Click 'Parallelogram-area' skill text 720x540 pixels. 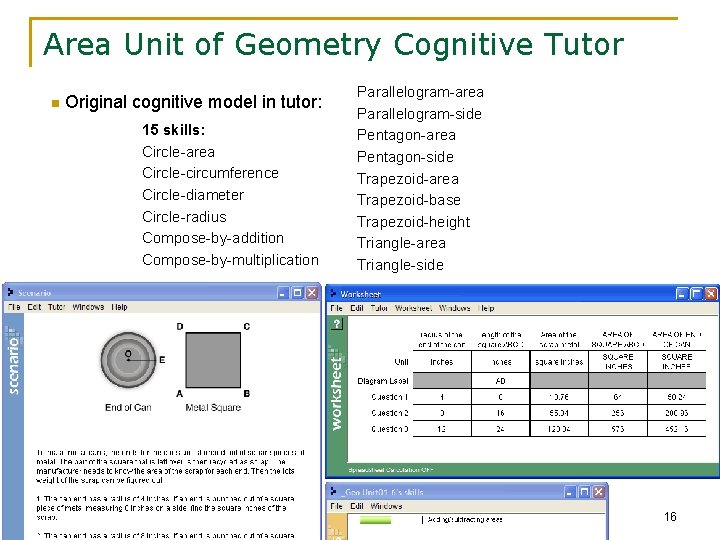click(420, 92)
